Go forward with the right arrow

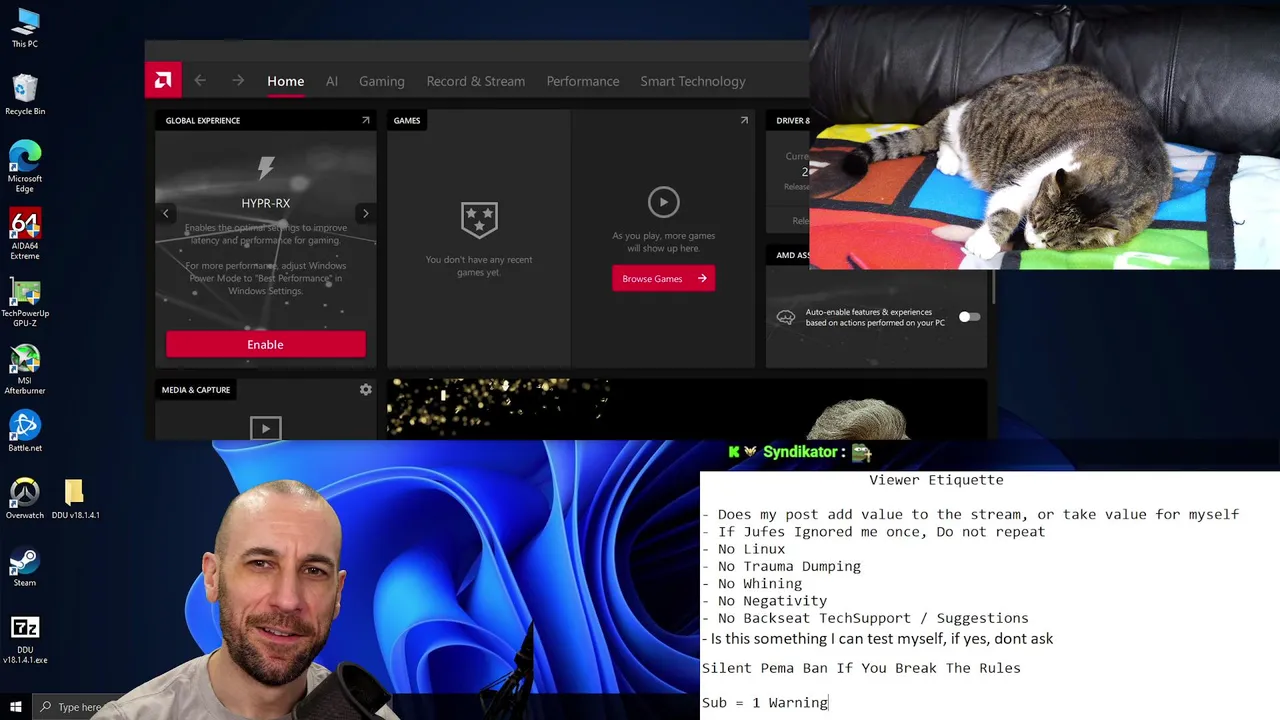[x=238, y=81]
